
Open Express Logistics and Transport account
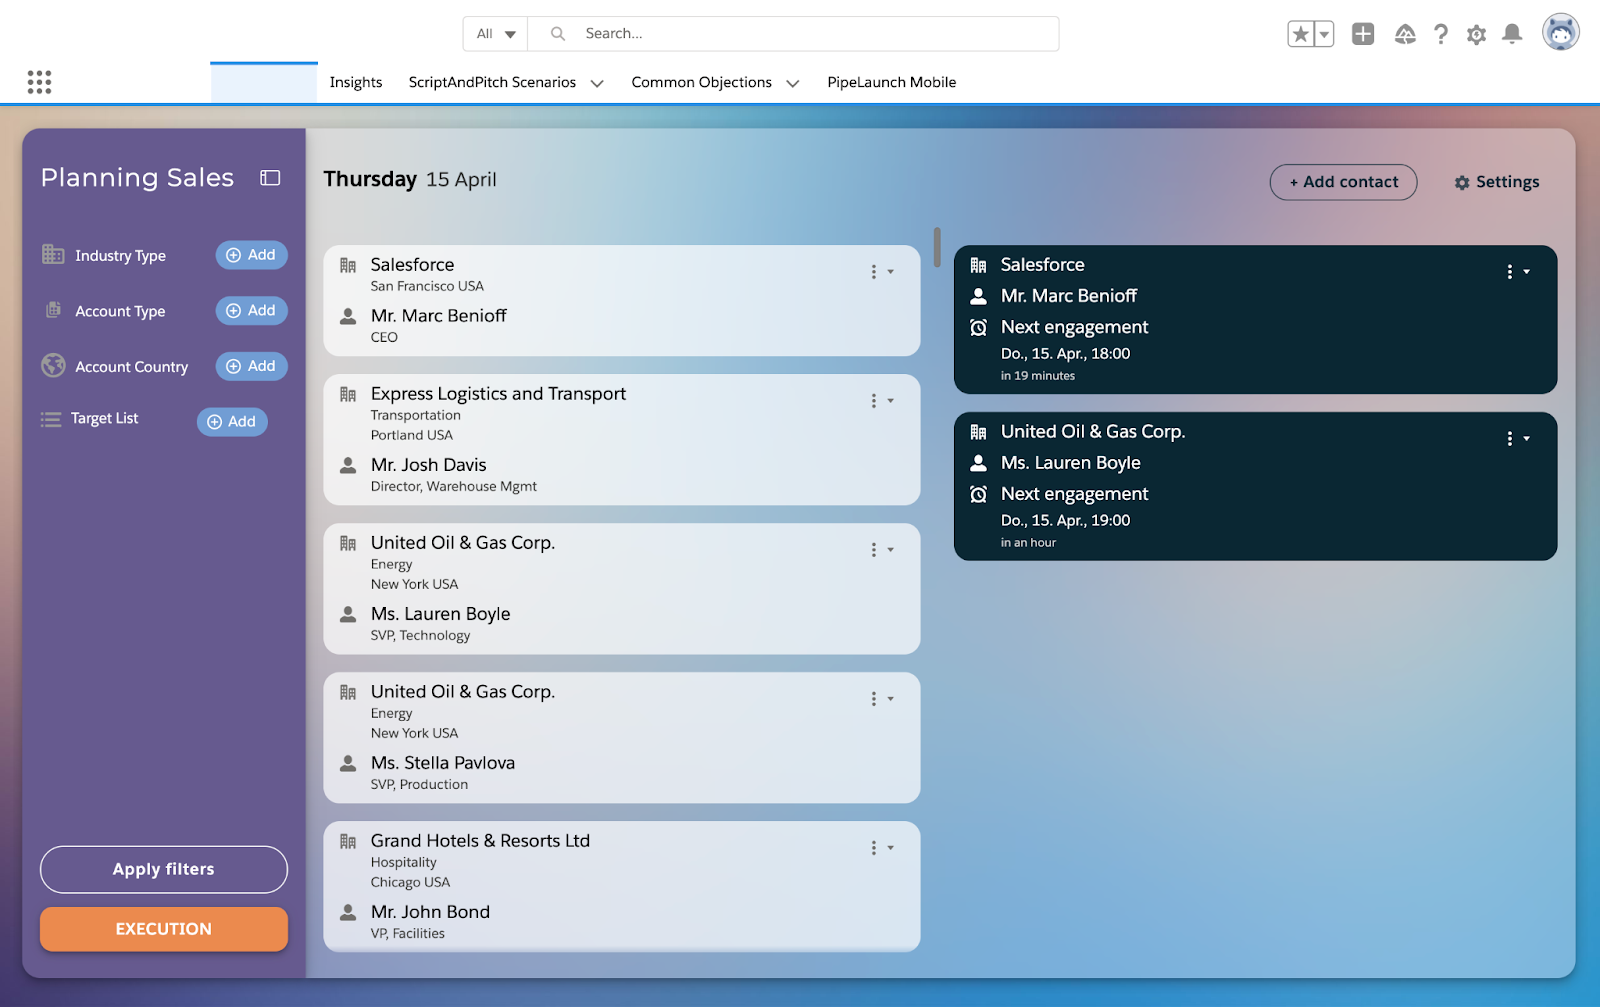pyautogui.click(x=498, y=394)
